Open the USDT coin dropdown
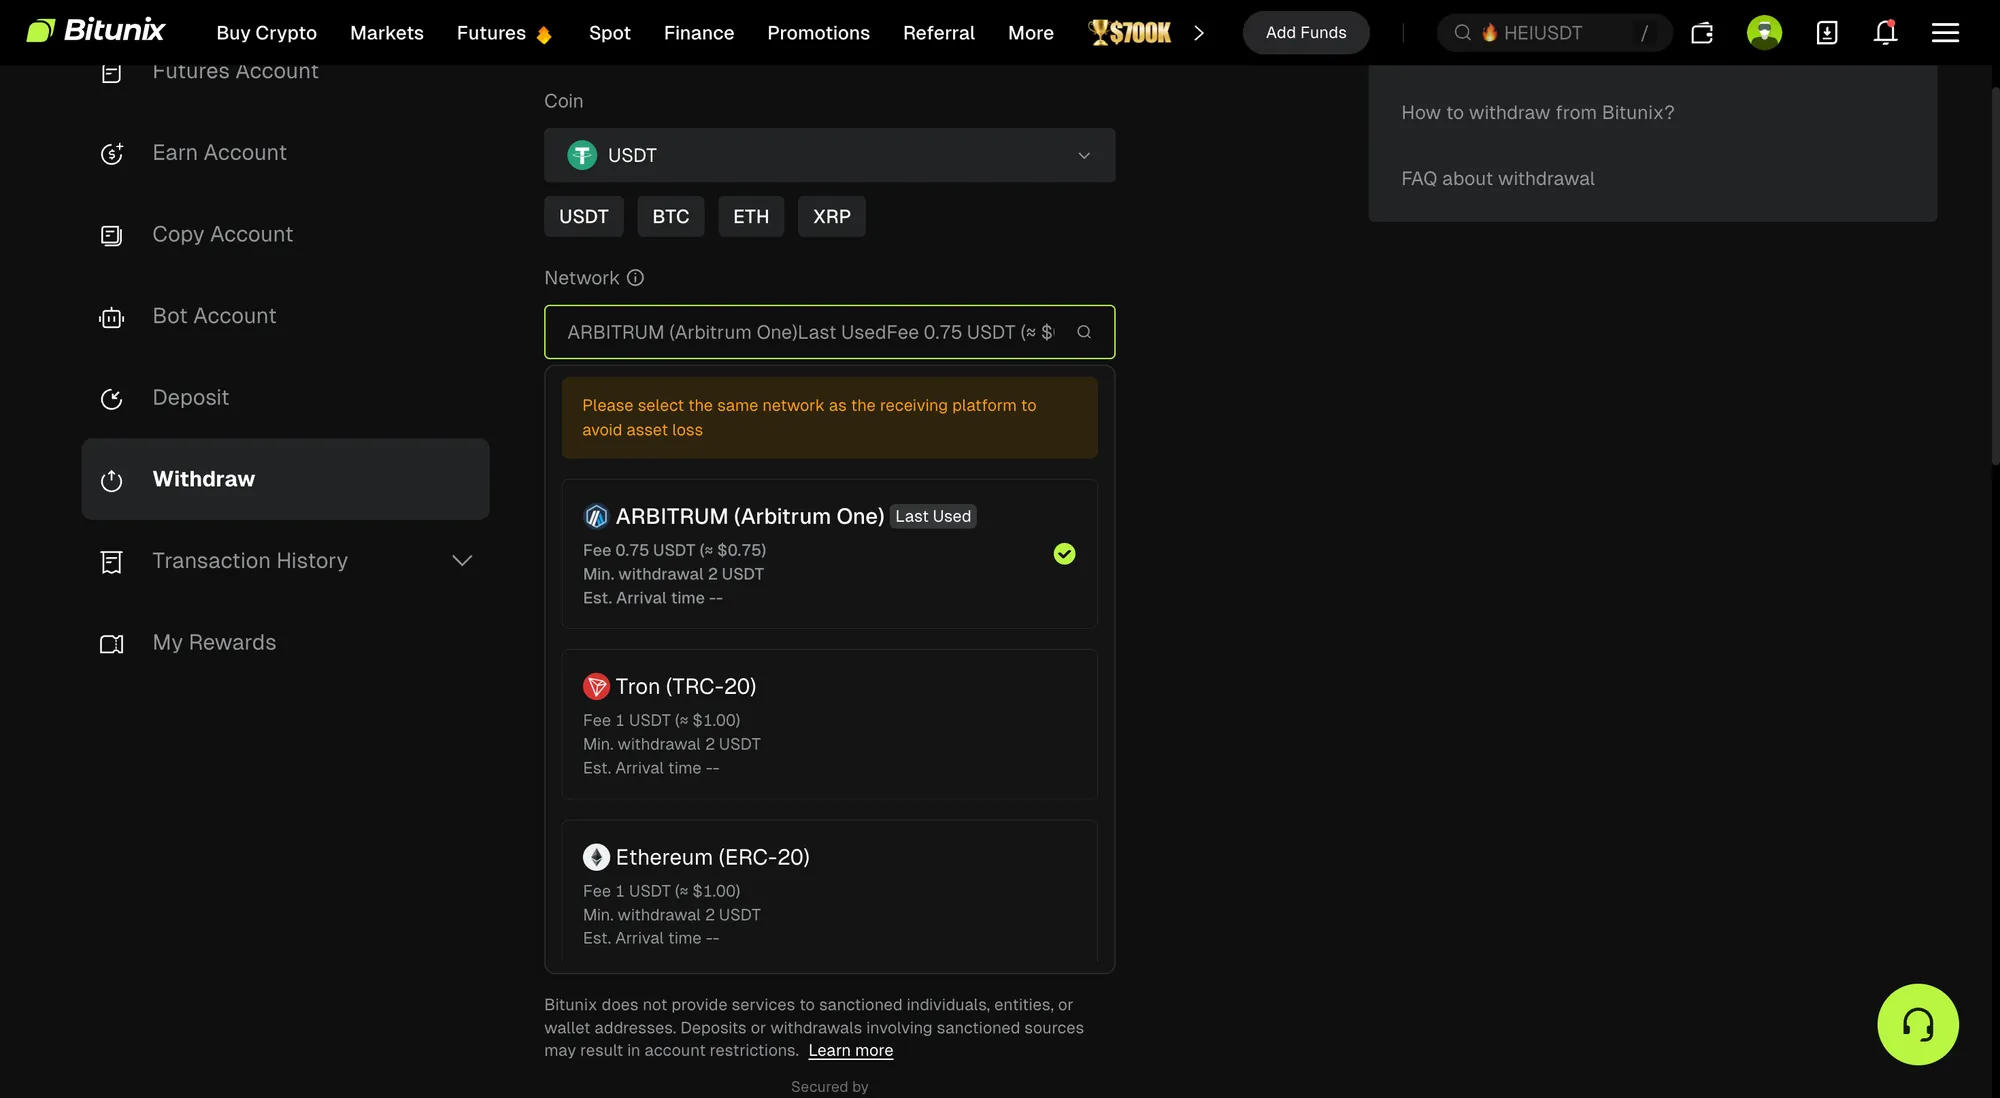 point(829,155)
